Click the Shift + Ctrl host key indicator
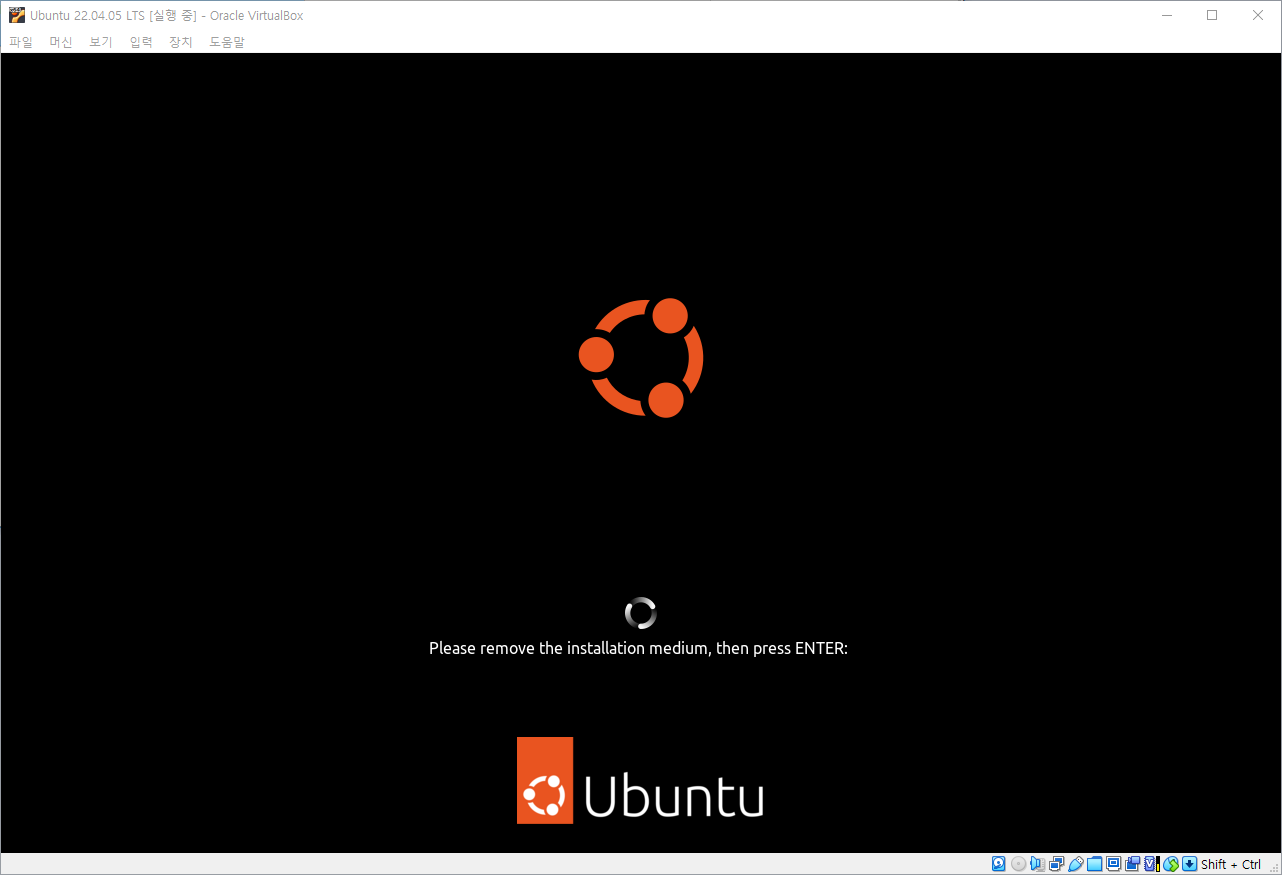Viewport: 1282px width, 875px height. coord(1231,864)
